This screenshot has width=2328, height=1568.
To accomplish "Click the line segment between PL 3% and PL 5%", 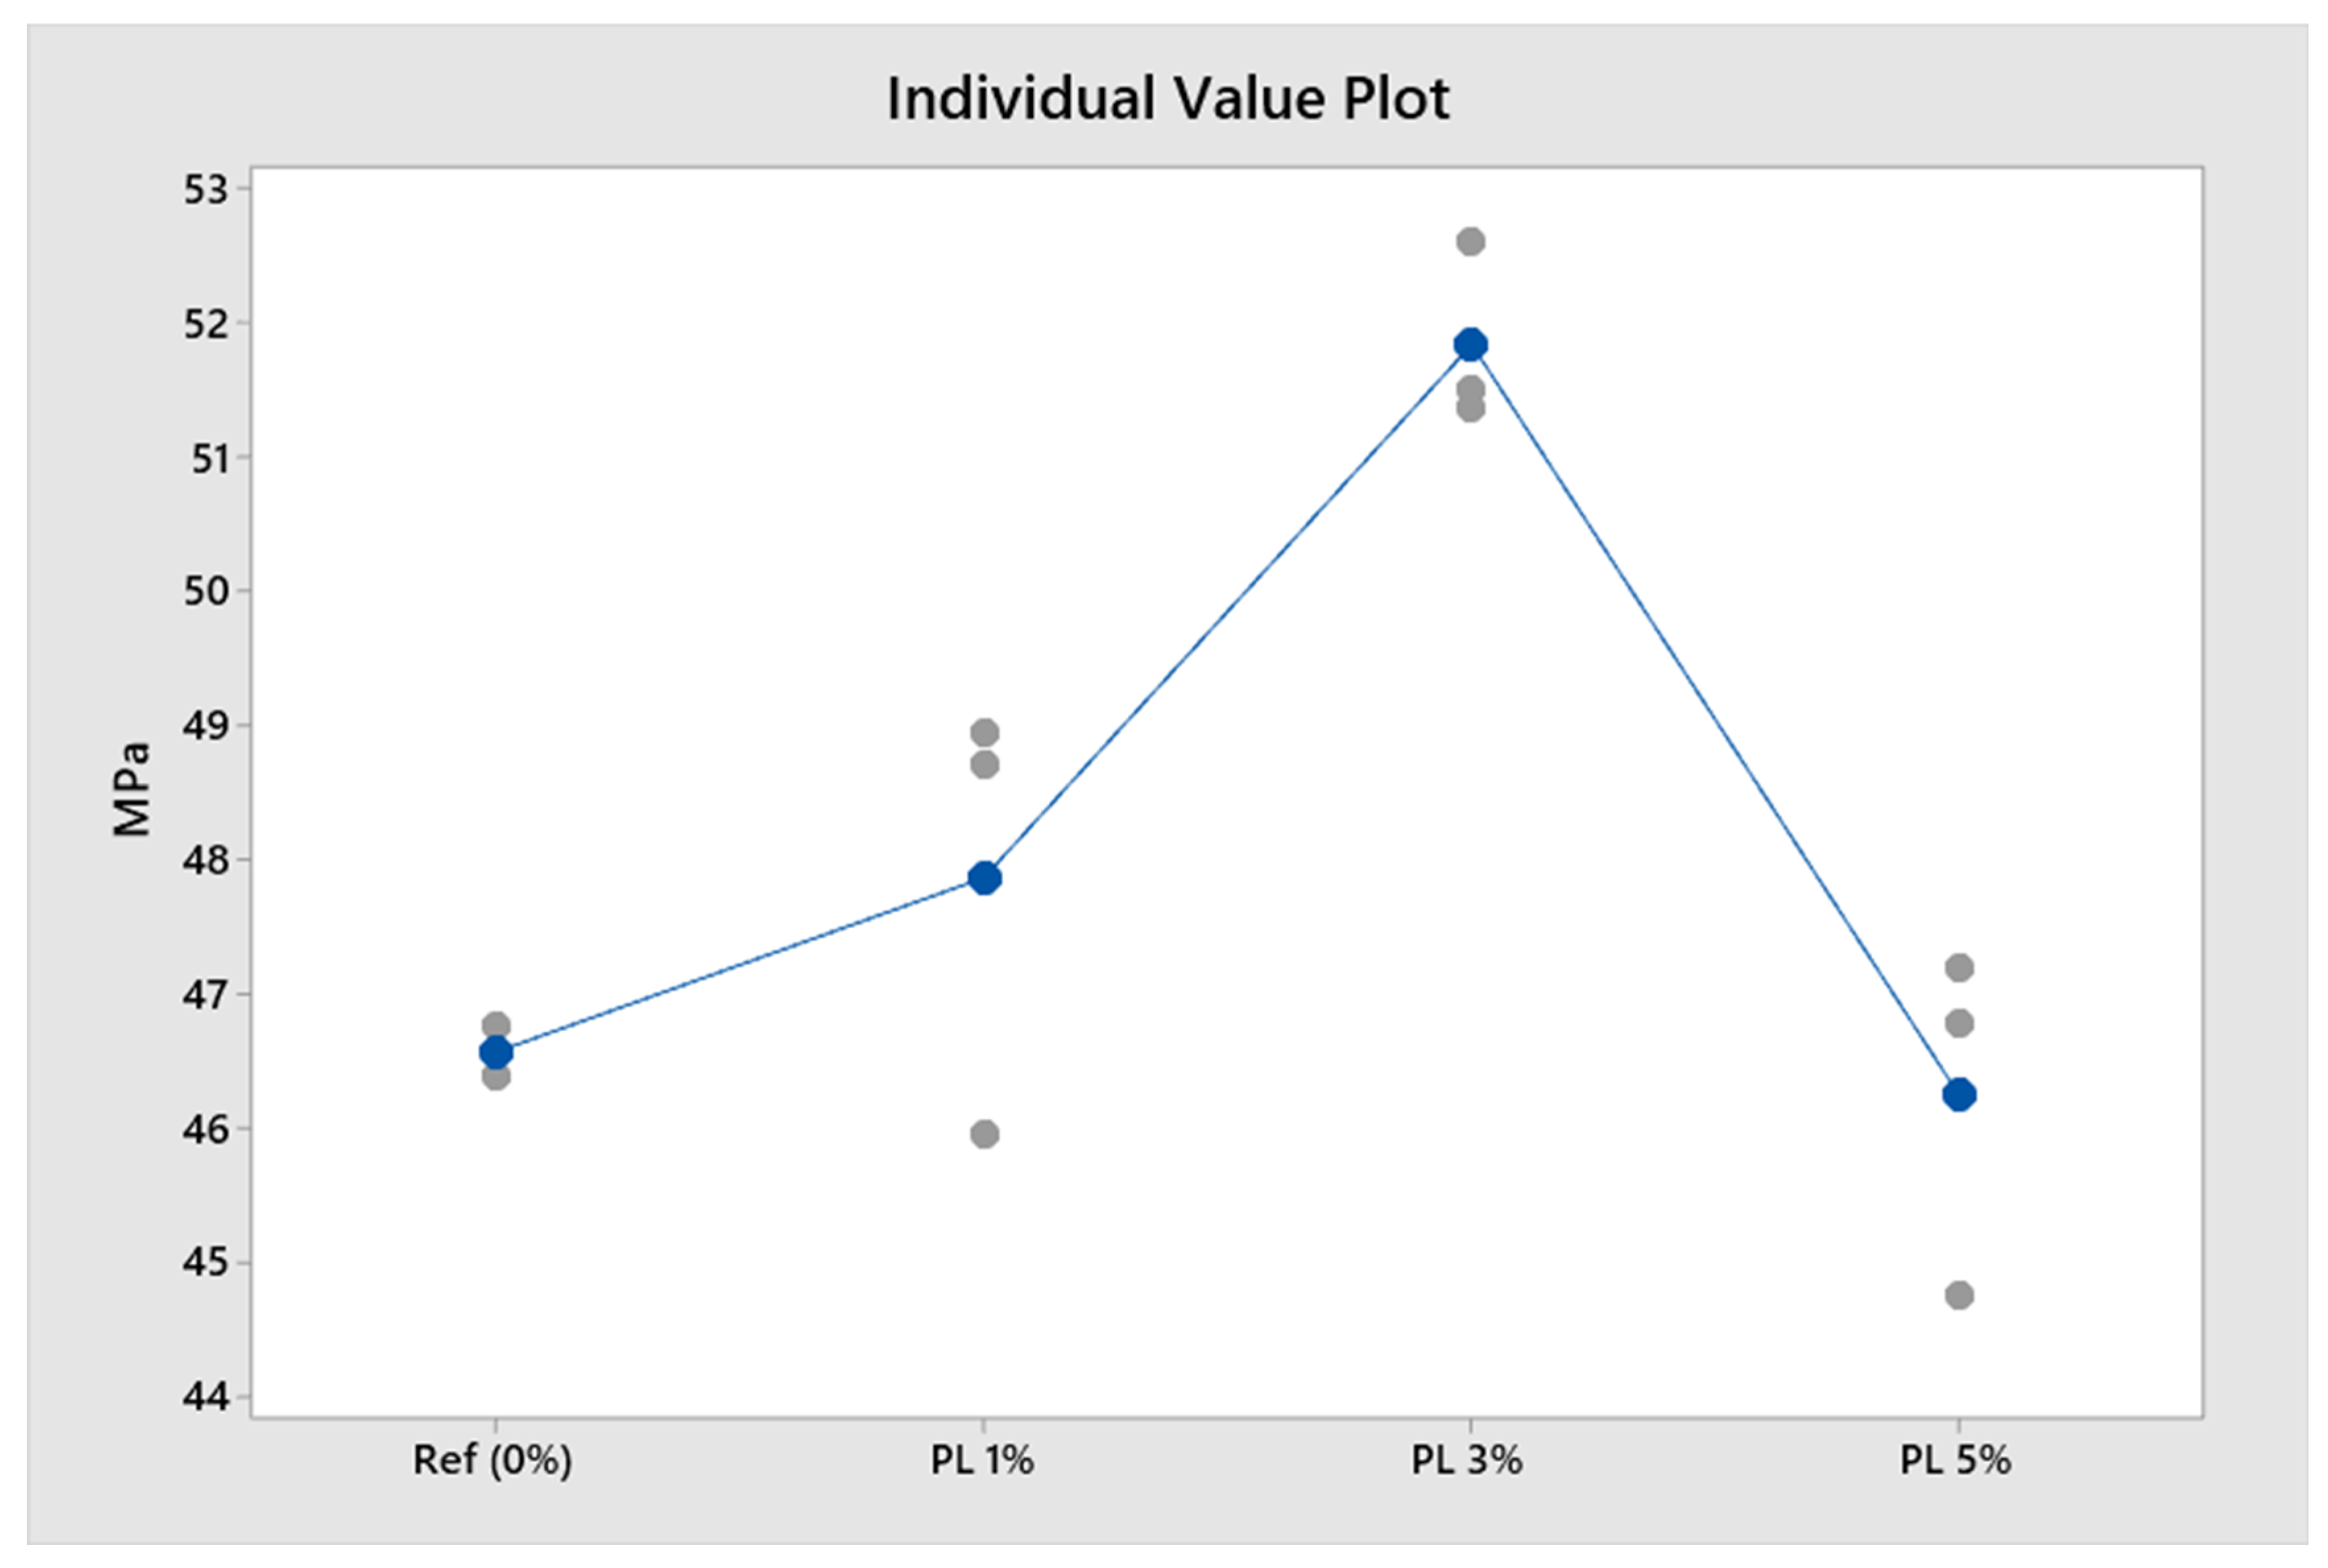I will 1714,720.
